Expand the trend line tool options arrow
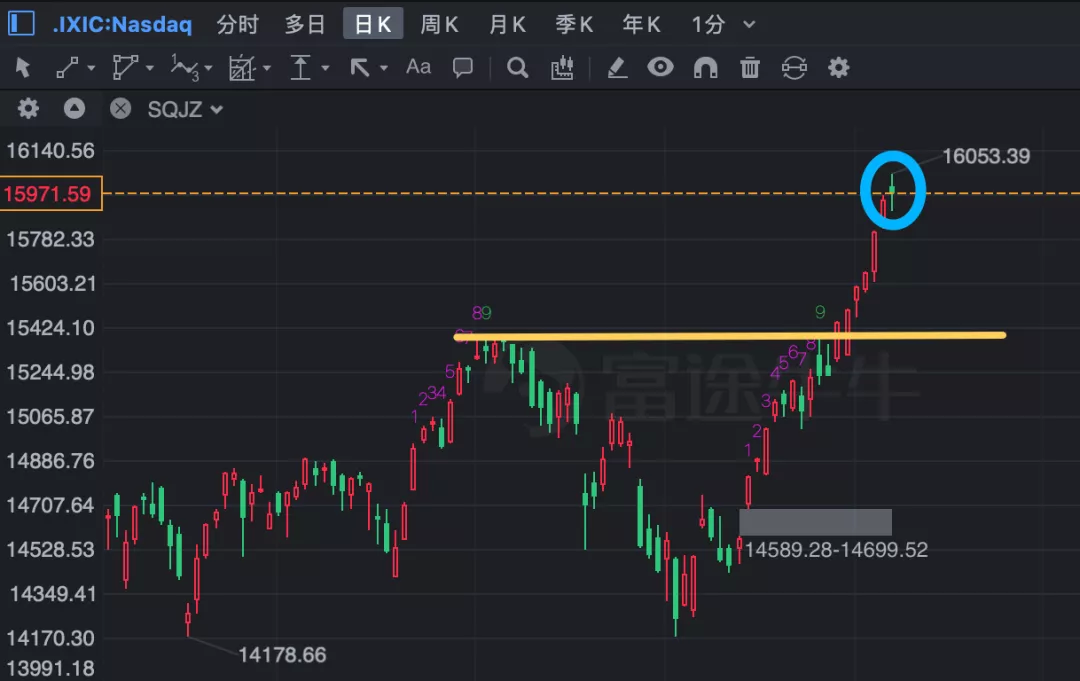Image resolution: width=1080 pixels, height=681 pixels. [x=91, y=68]
